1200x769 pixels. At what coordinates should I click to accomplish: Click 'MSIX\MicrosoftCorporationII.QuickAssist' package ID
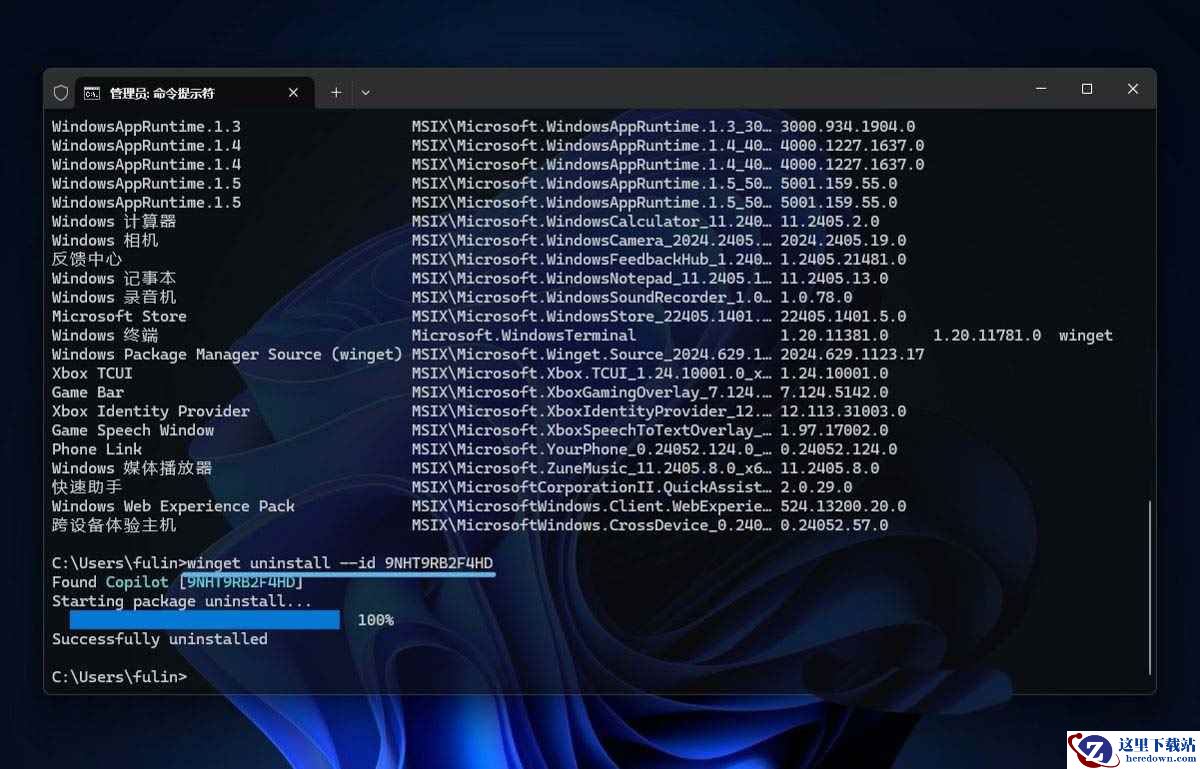pos(592,487)
